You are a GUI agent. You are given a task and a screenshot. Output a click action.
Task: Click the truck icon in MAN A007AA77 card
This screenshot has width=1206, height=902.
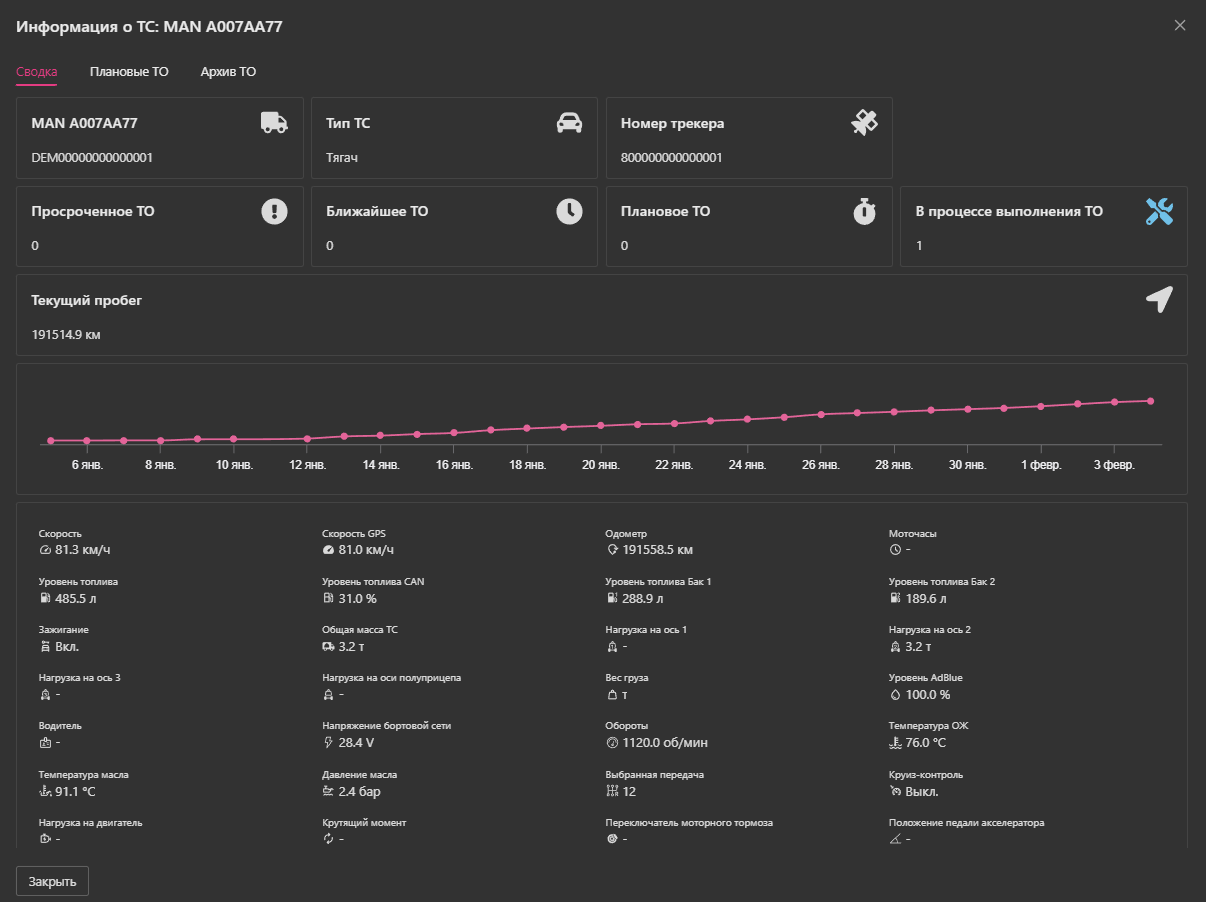click(x=274, y=122)
